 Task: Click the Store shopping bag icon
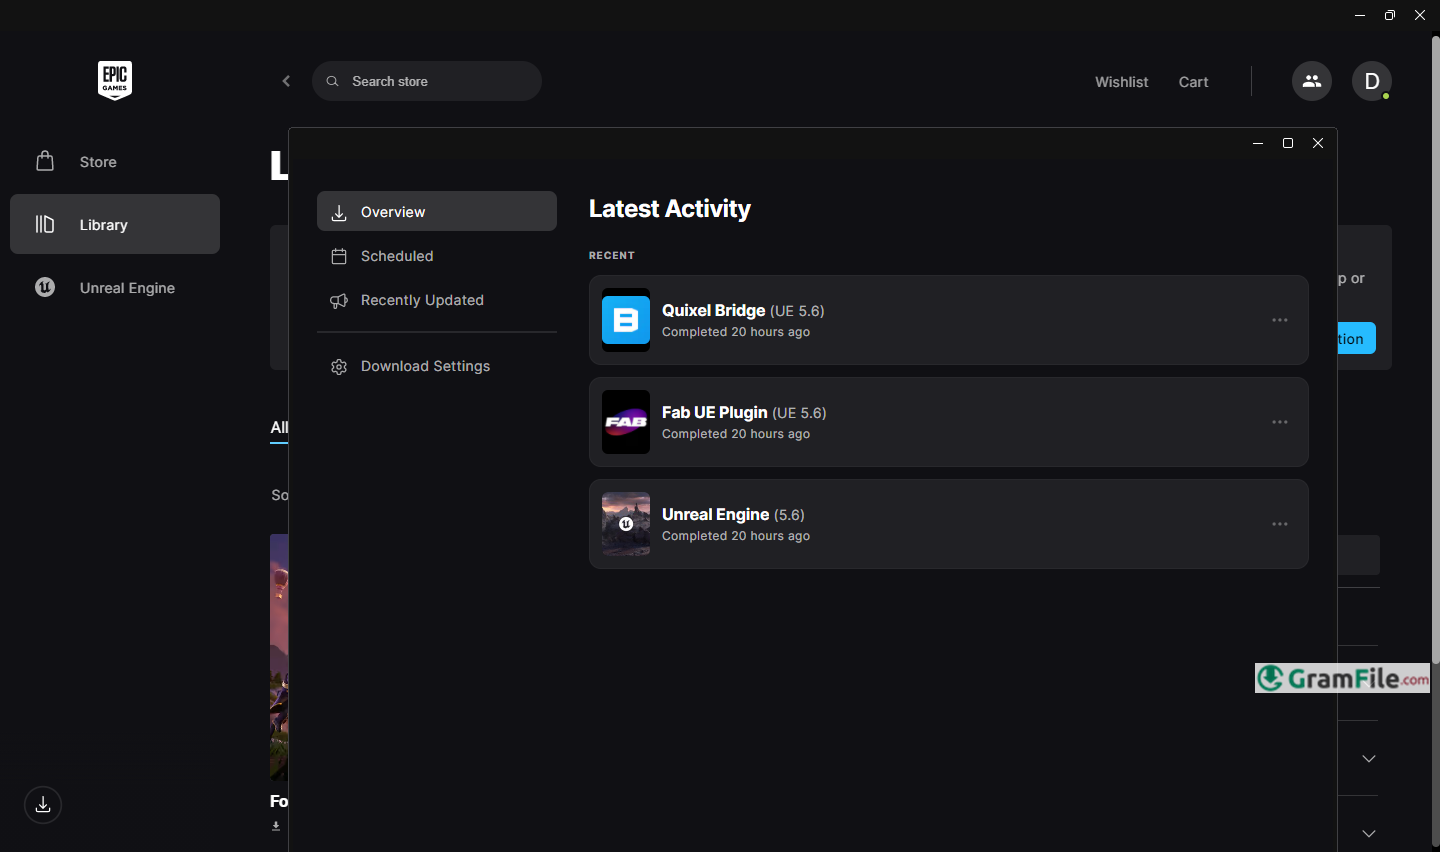coord(45,161)
